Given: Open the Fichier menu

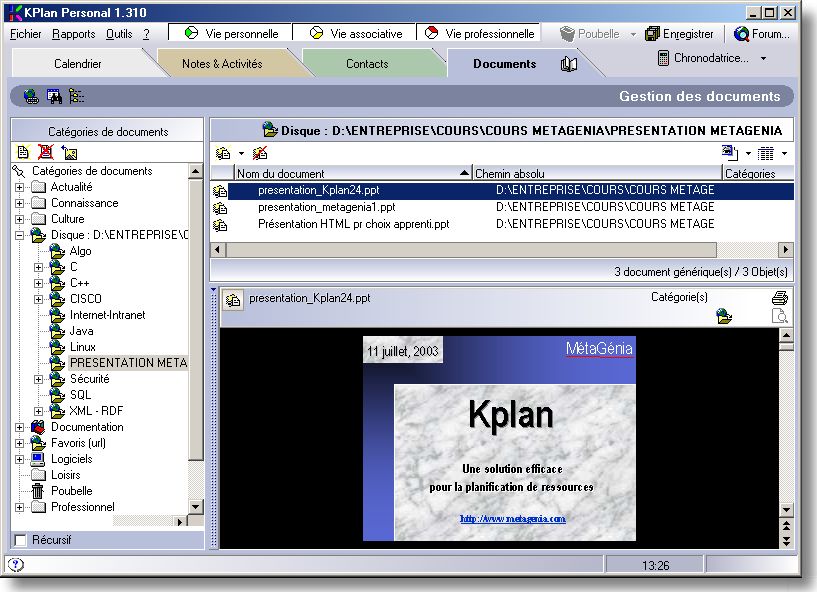Looking at the screenshot, I should [26, 34].
